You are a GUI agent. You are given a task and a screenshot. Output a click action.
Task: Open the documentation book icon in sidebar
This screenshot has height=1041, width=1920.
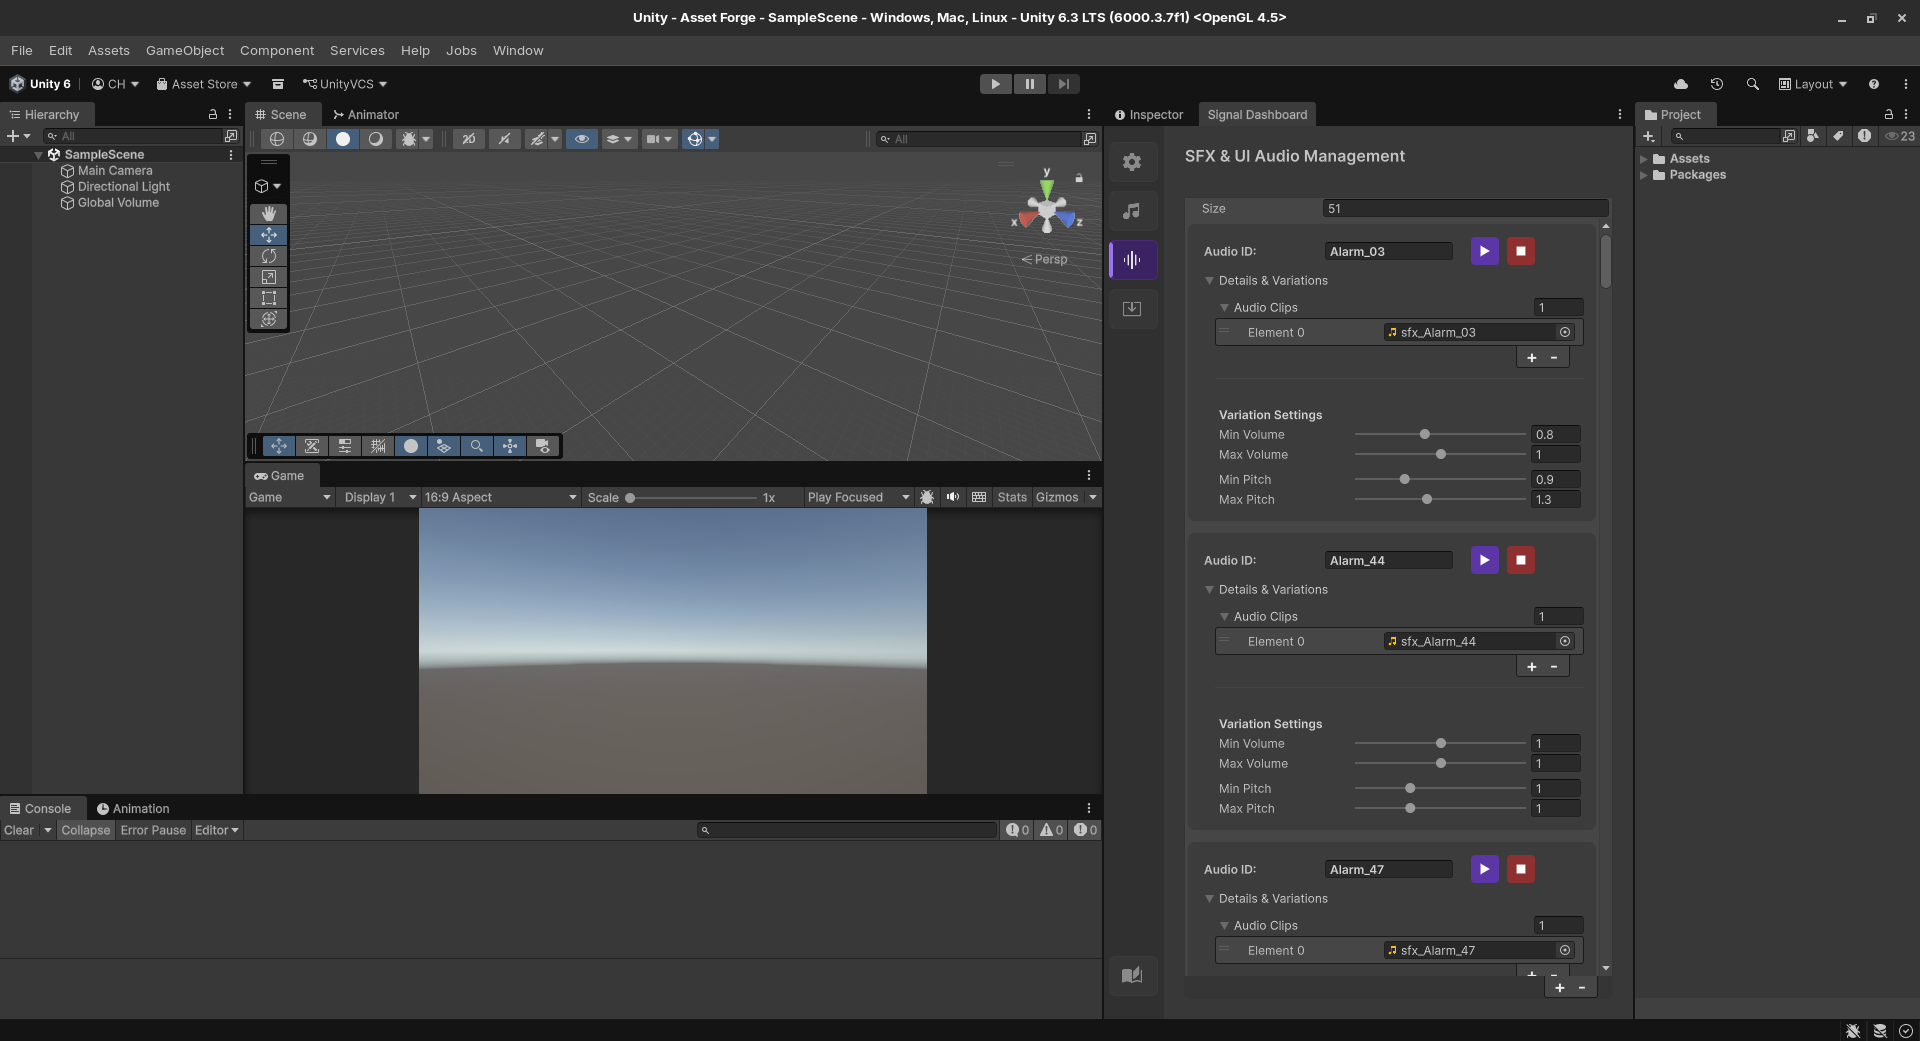coord(1132,976)
